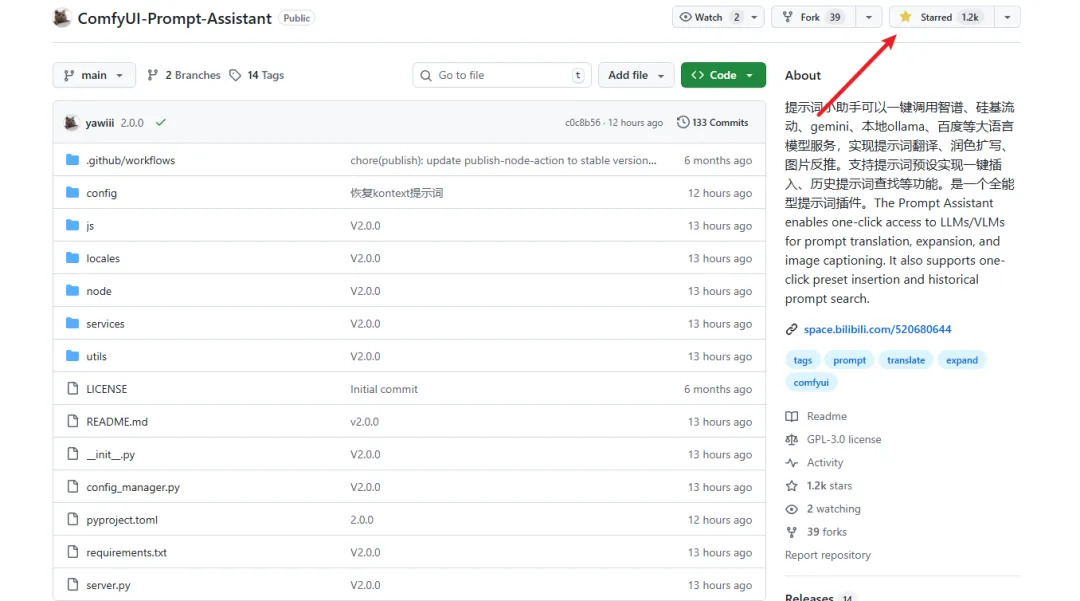Viewport: 1080px width, 601px height.
Task: Open the 恢复kontext提示词 commit message
Action: [397, 193]
